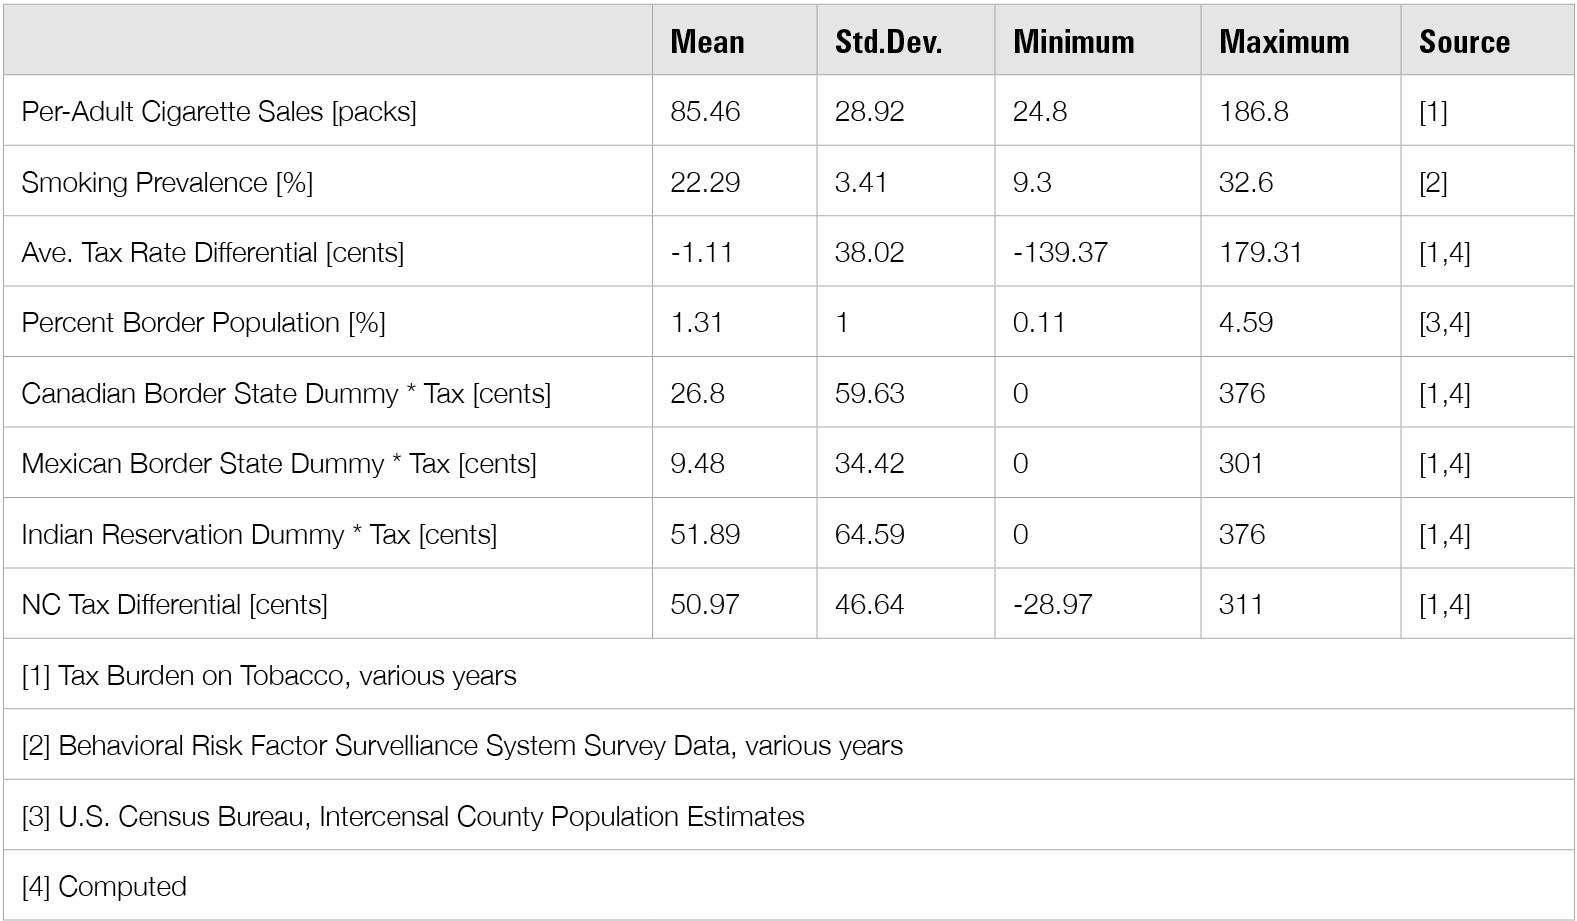This screenshot has width=1577, height=921.
Task: Click the 85.46 mean value cell
Action: (705, 111)
